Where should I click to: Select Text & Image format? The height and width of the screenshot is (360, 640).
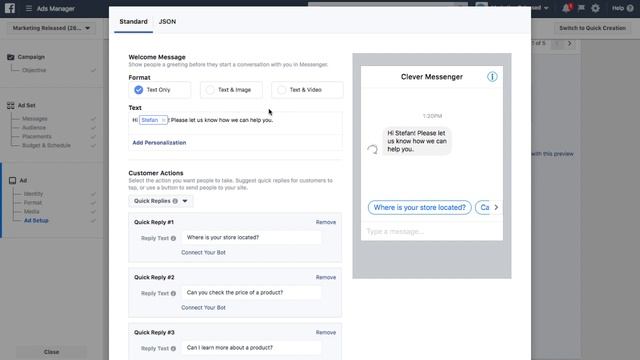click(x=231, y=90)
